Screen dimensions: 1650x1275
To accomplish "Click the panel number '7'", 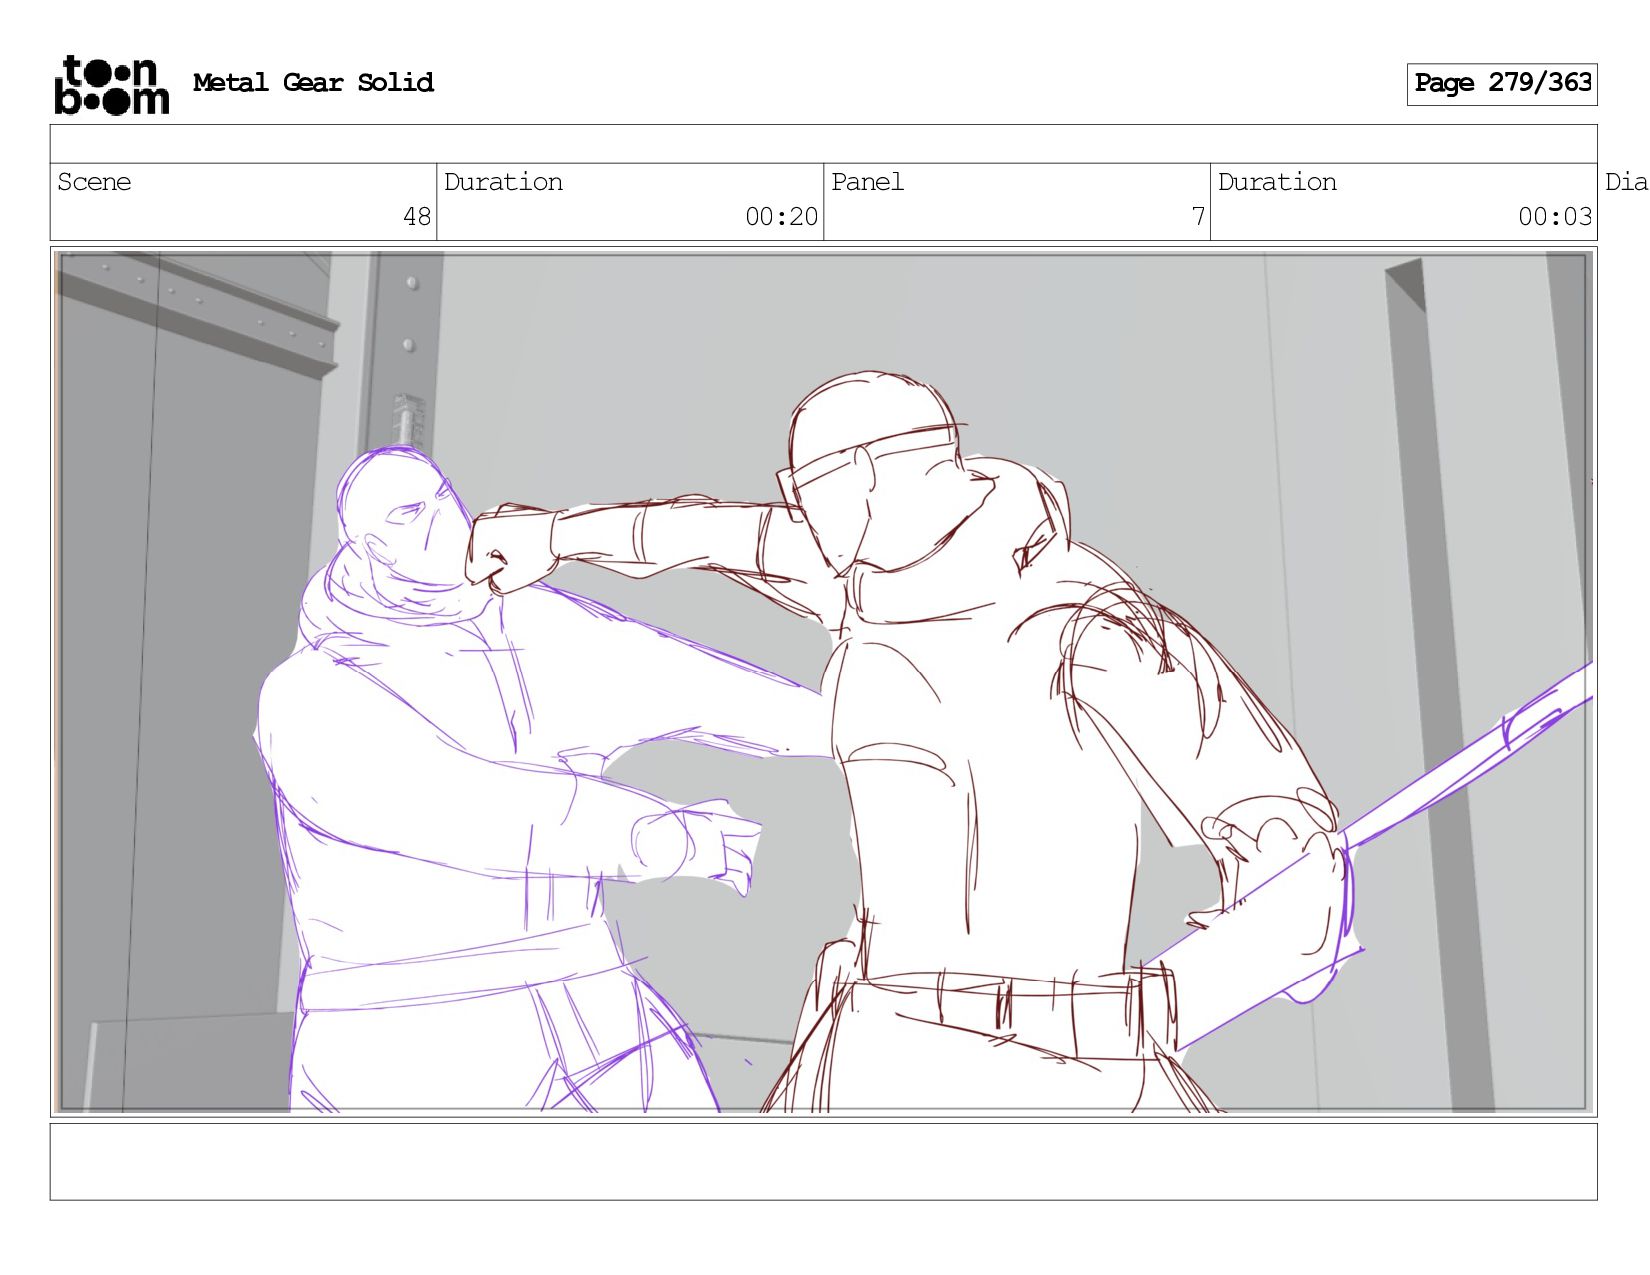I will [x=1198, y=217].
